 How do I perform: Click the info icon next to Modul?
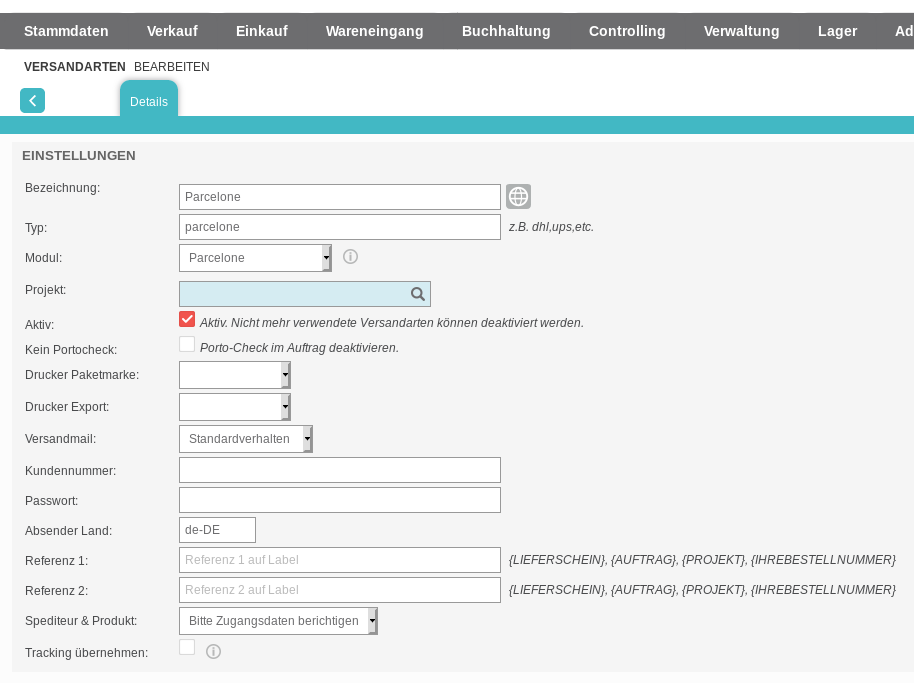point(350,257)
